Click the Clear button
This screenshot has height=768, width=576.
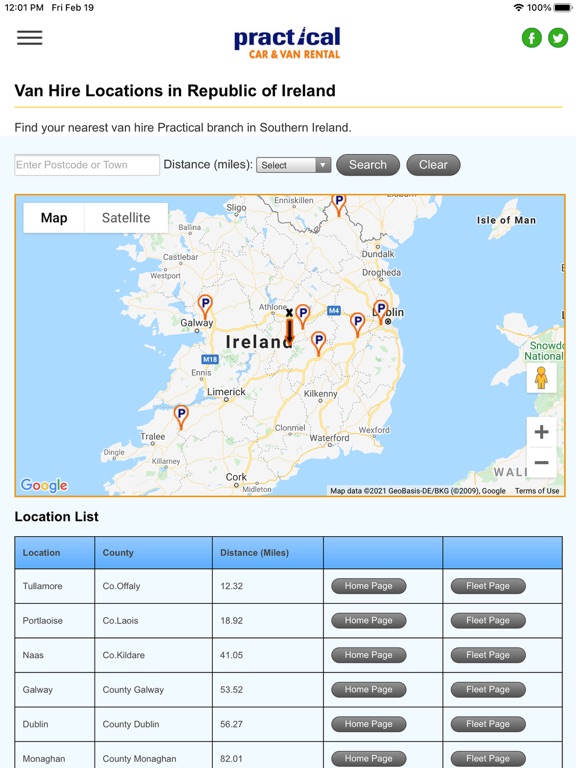tap(433, 165)
